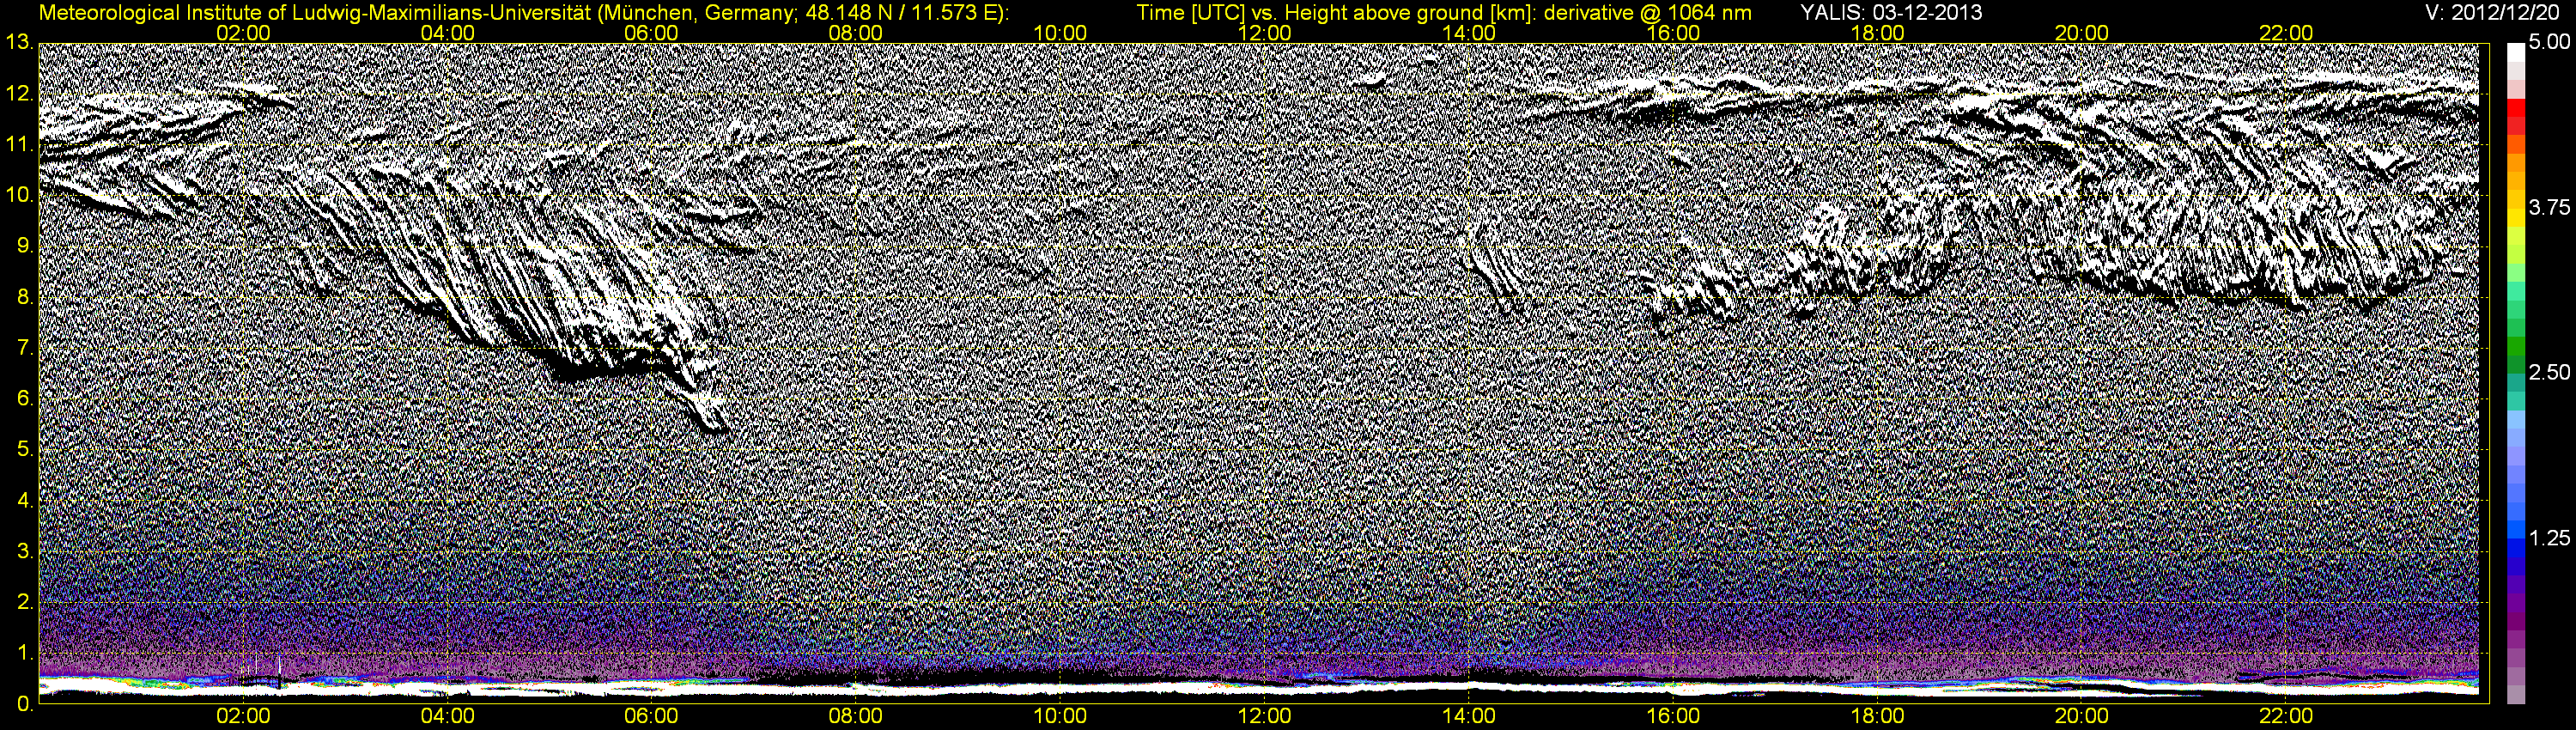Click the top time axis label 12:00
2576x730 pixels.
(x=1264, y=33)
